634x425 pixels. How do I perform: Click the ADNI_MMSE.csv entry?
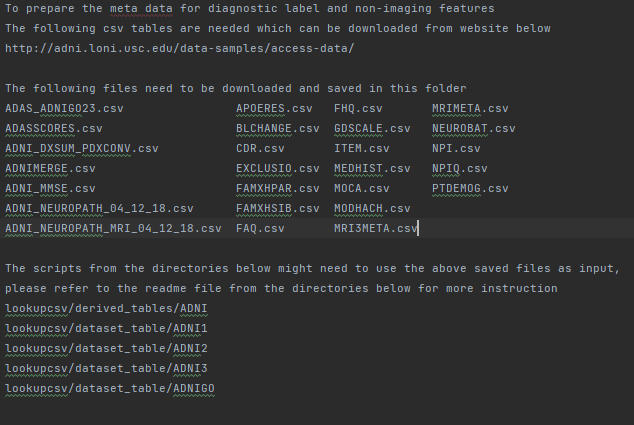click(x=50, y=188)
